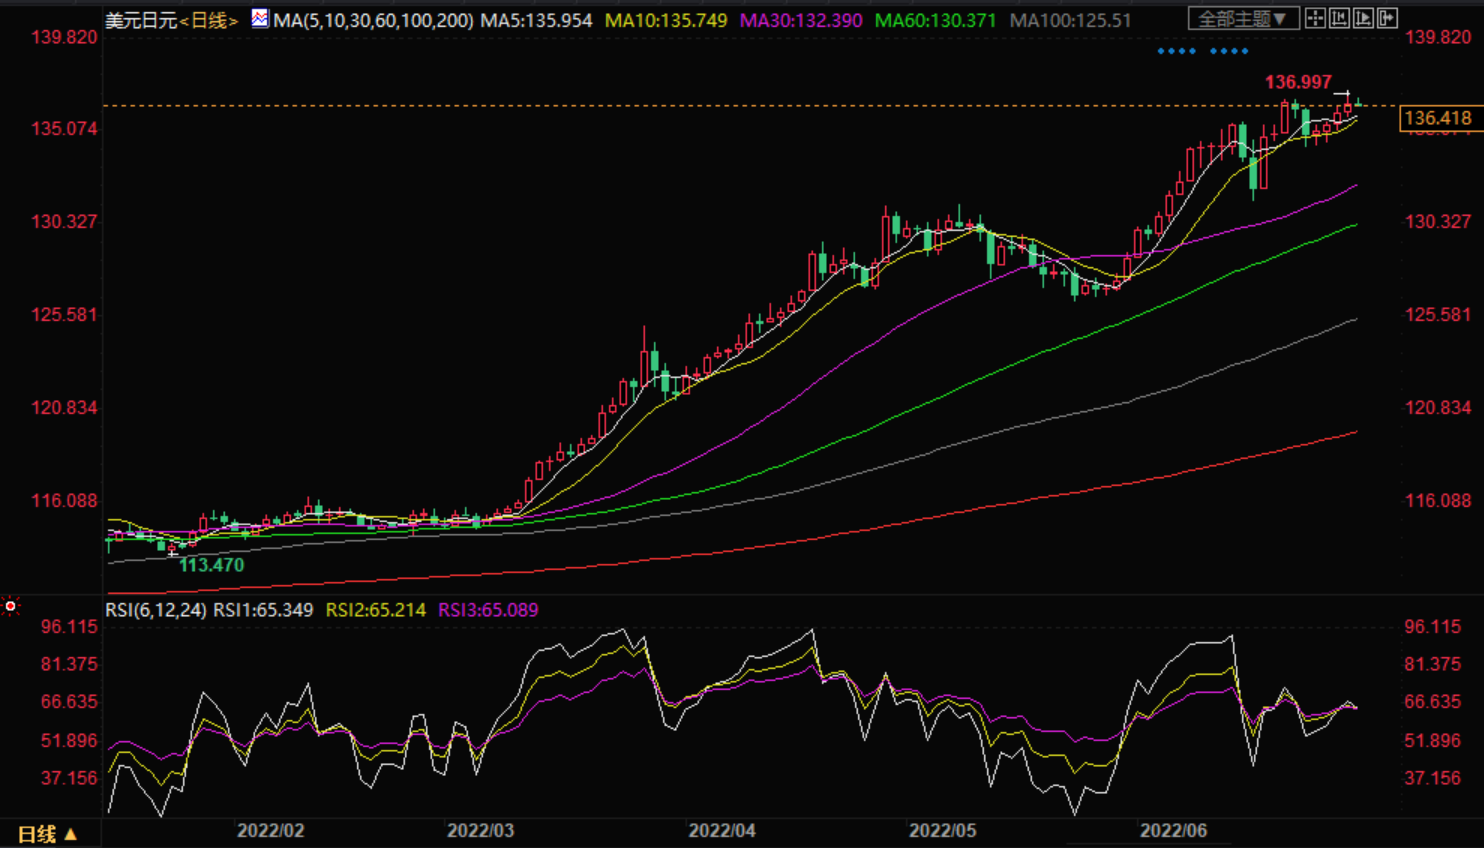Image resolution: width=1484 pixels, height=848 pixels.
Task: Click the MA indicator chart icon
Action: 259,18
